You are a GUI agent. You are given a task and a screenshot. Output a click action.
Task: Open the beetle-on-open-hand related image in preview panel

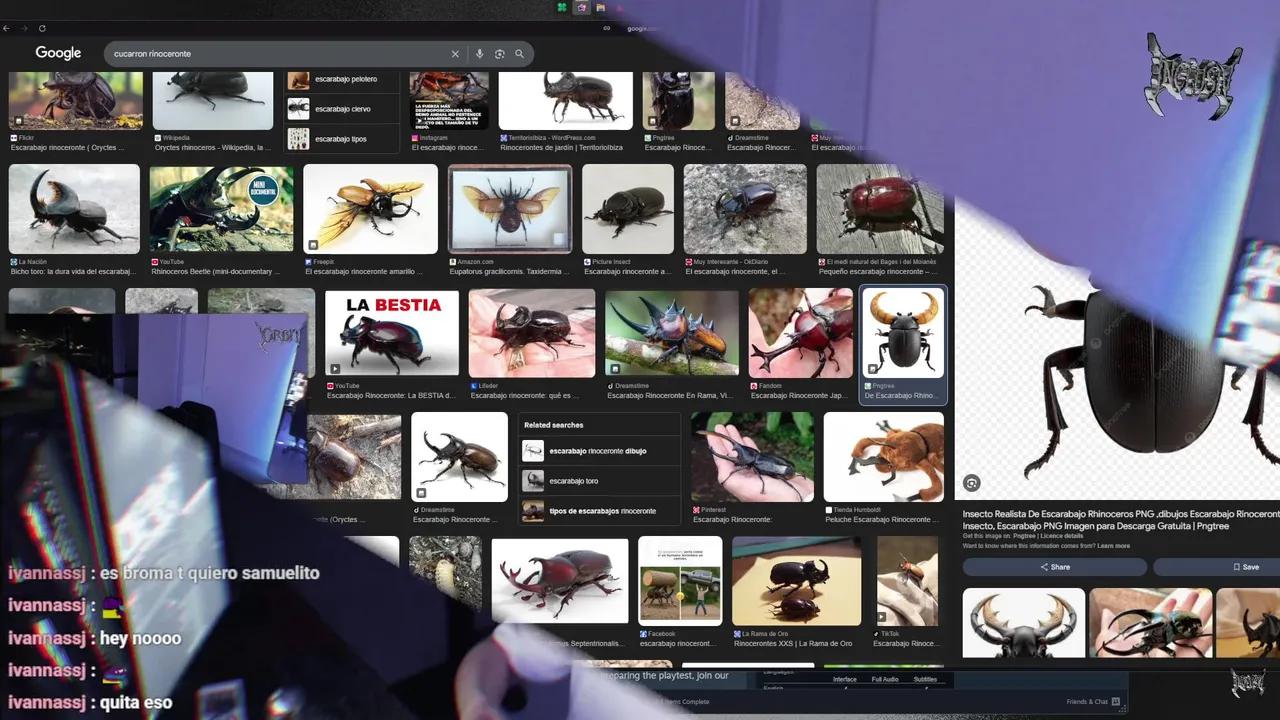(x=1150, y=623)
